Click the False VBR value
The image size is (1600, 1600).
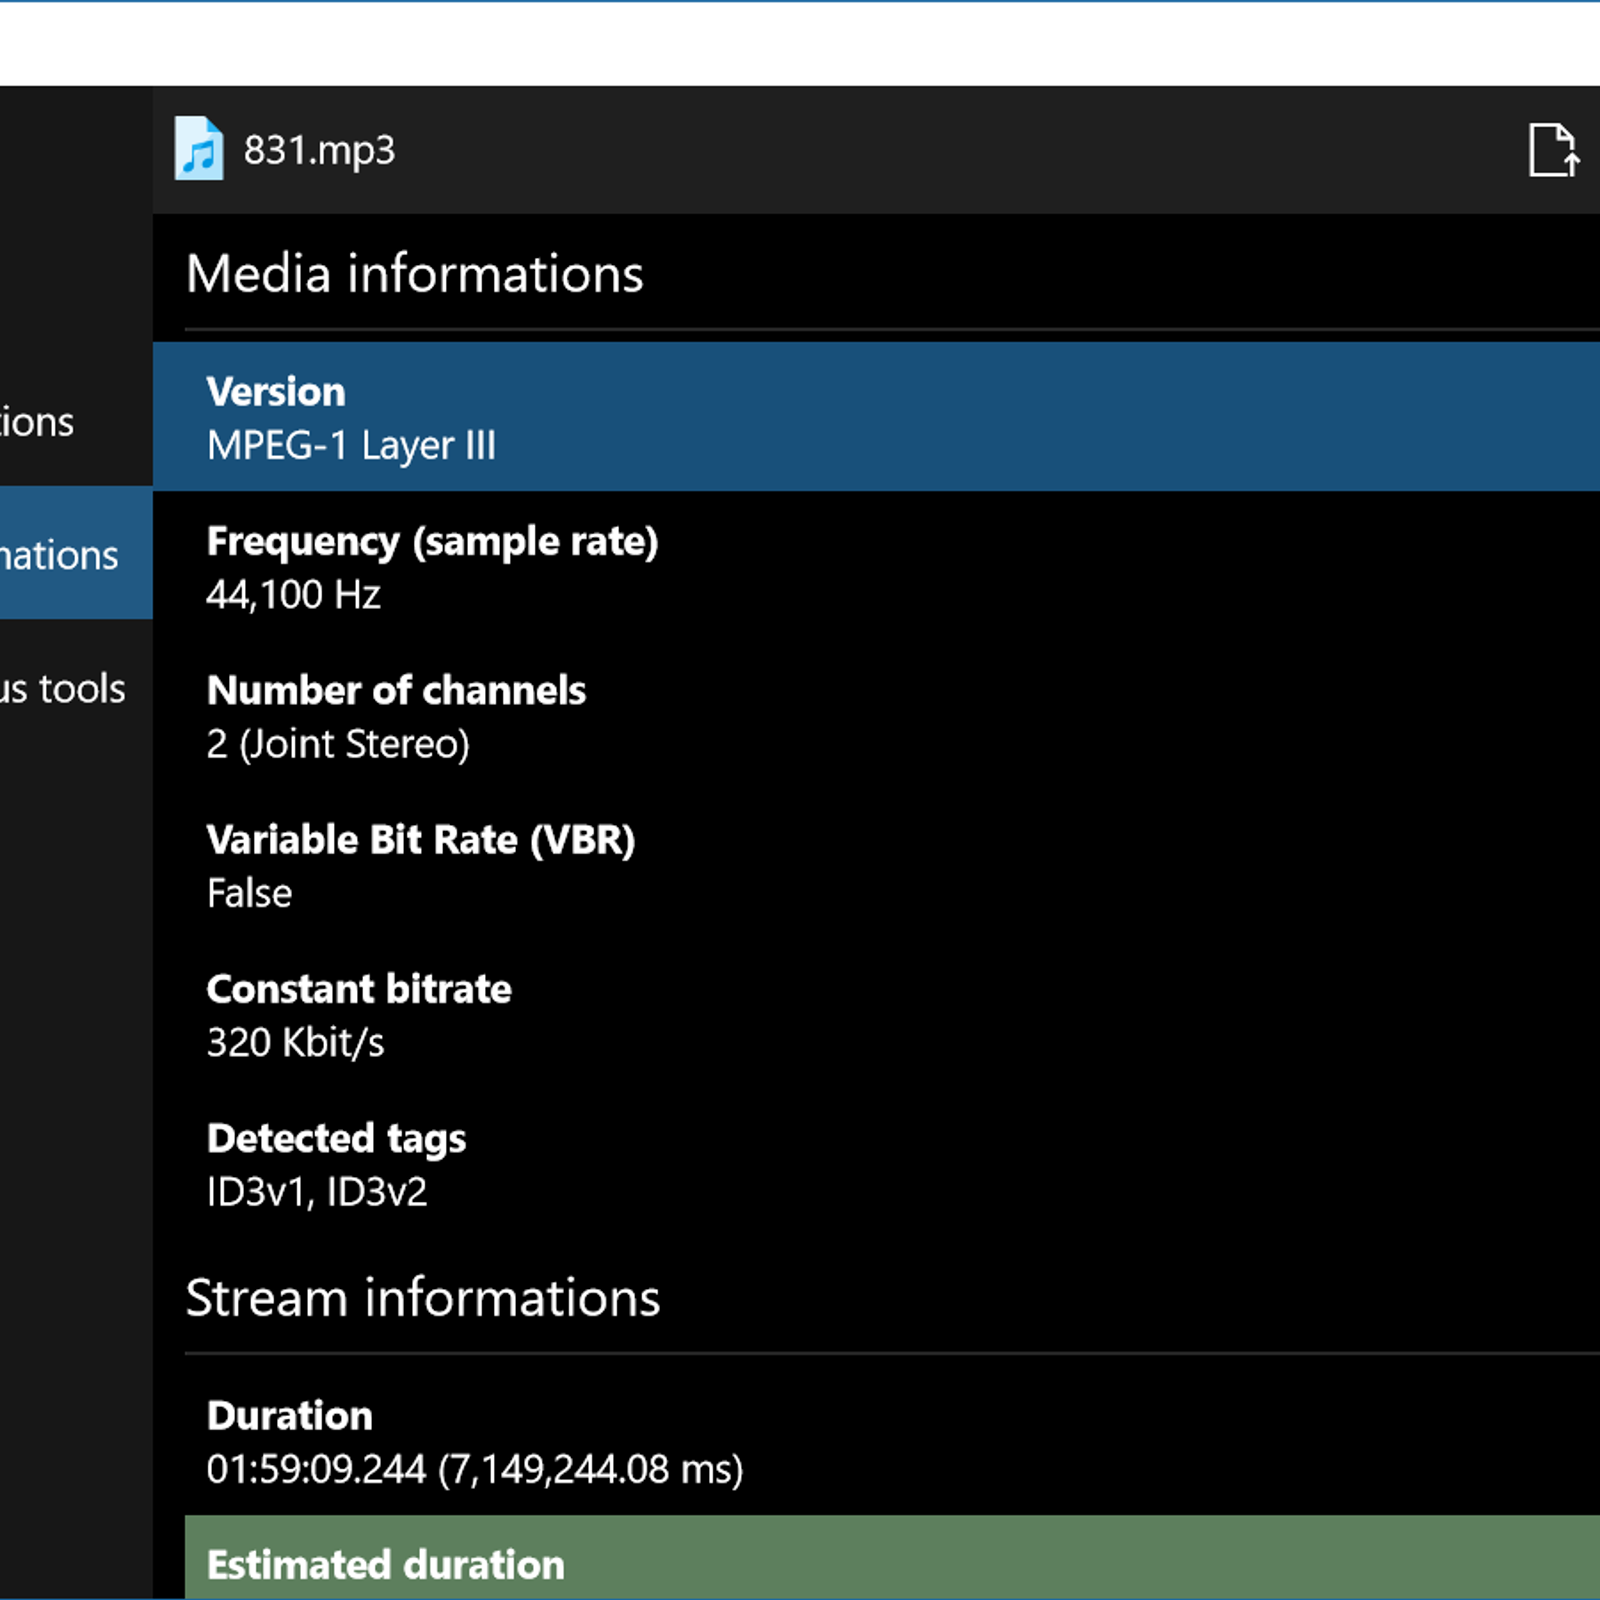pyautogui.click(x=249, y=893)
